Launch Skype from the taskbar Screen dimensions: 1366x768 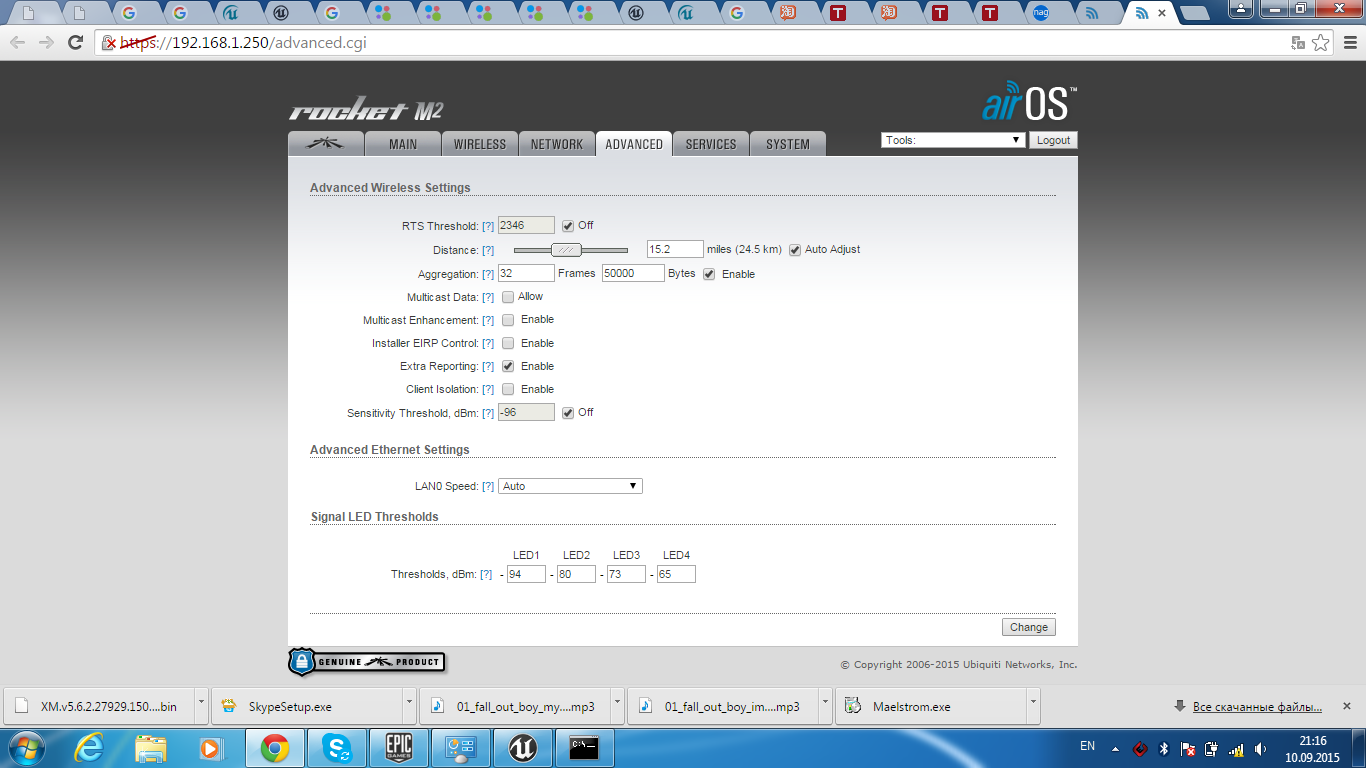pos(337,748)
